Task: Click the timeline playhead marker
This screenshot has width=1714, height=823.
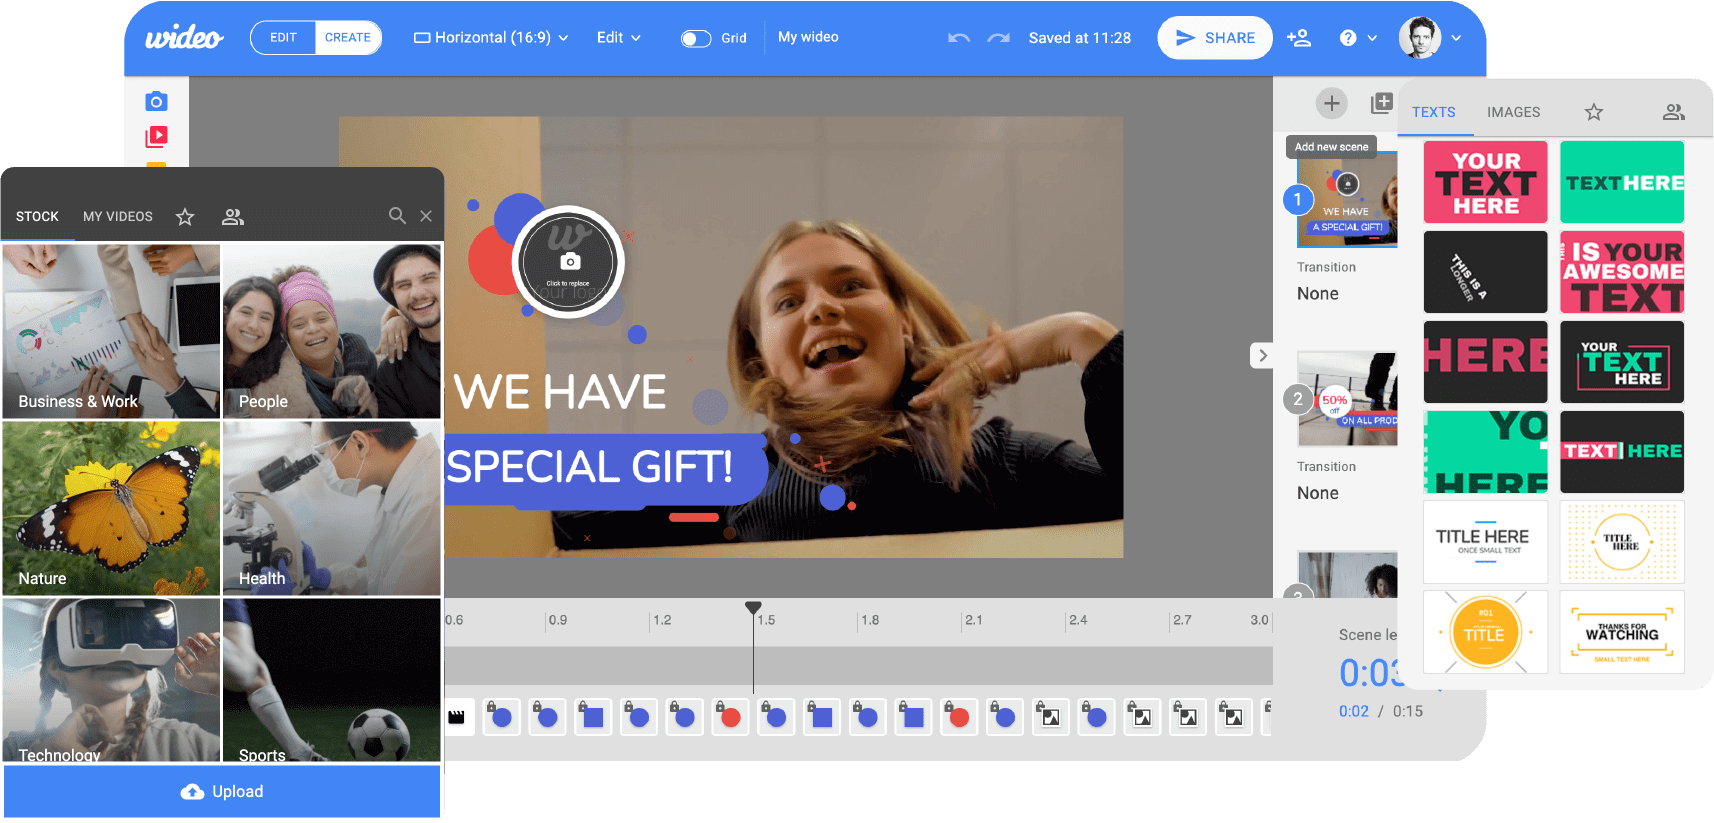Action: (753, 608)
